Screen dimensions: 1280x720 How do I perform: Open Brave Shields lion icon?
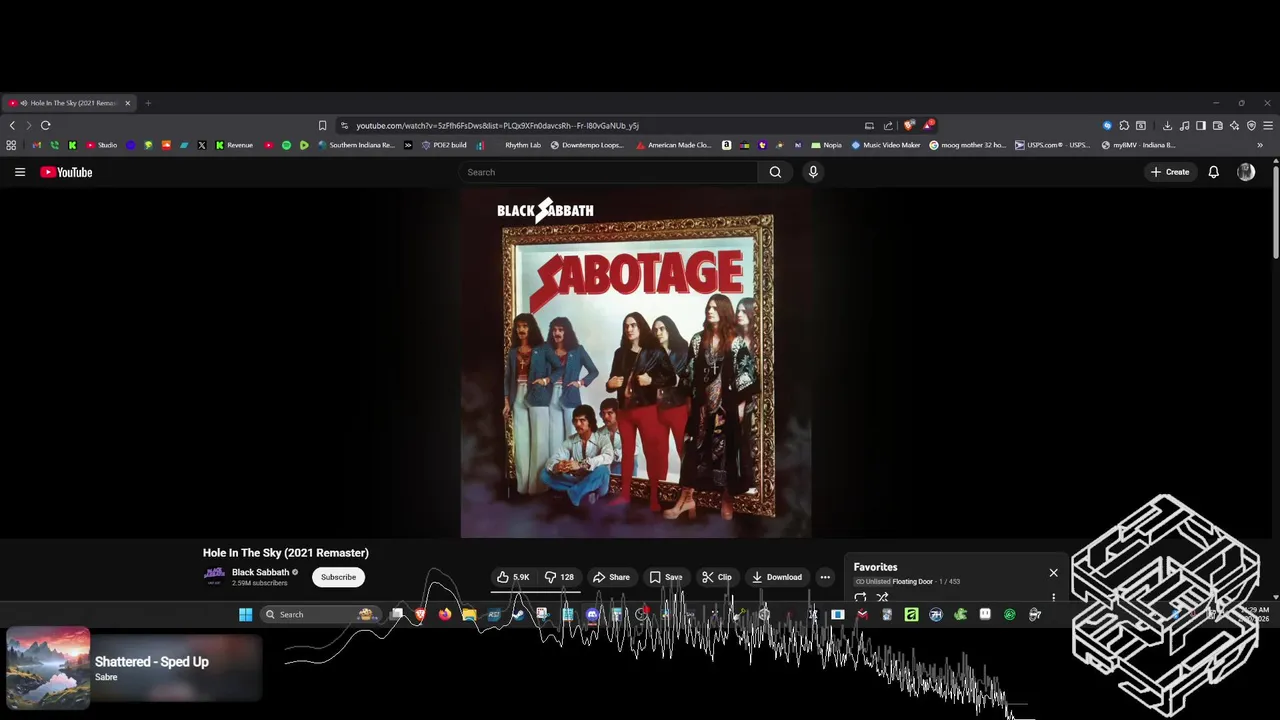908,125
